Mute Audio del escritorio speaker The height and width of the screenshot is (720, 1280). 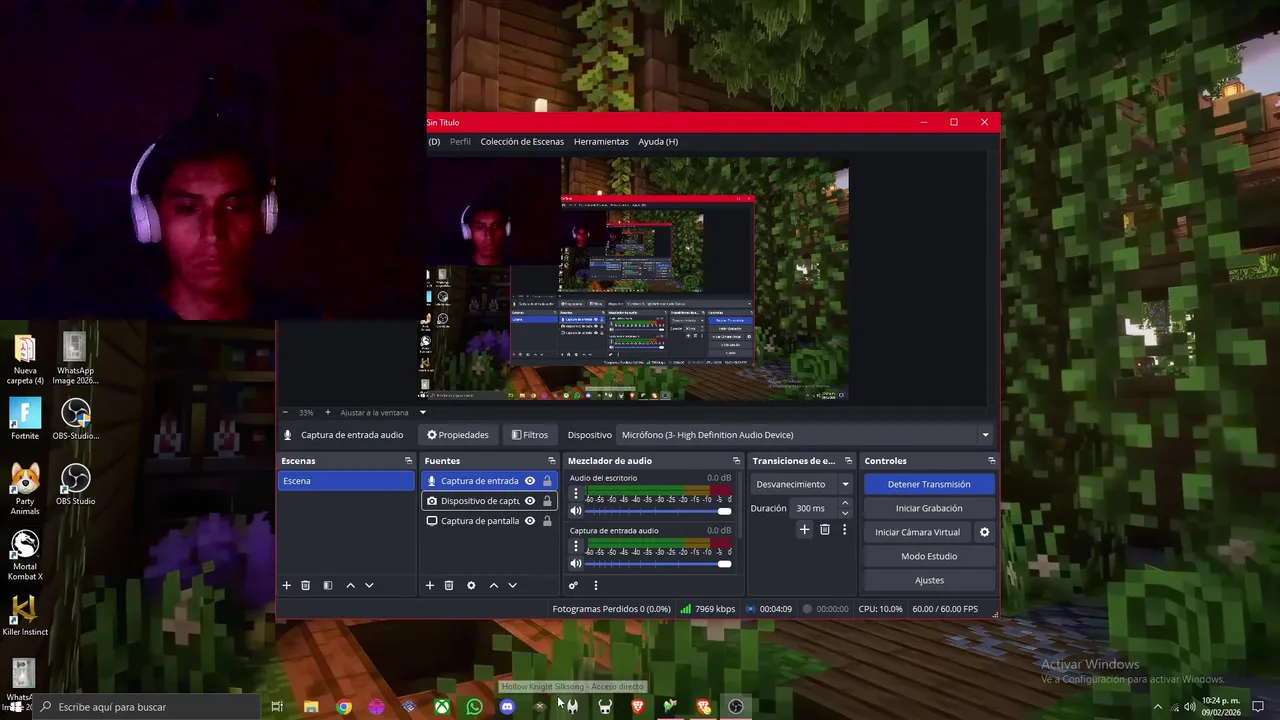(x=576, y=511)
